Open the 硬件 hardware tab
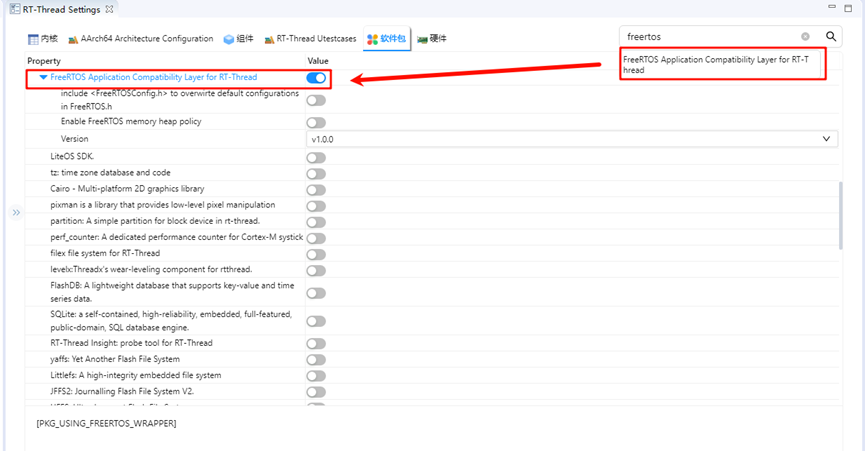Screen dimensions: 865x451 [432, 39]
